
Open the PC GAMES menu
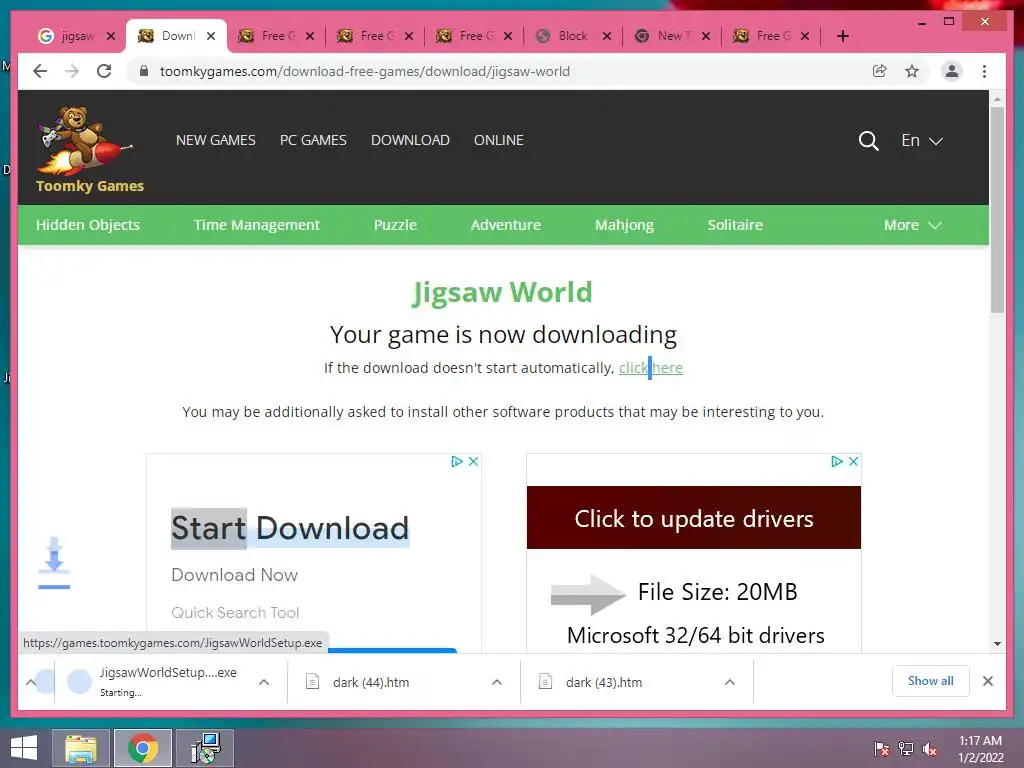point(313,140)
